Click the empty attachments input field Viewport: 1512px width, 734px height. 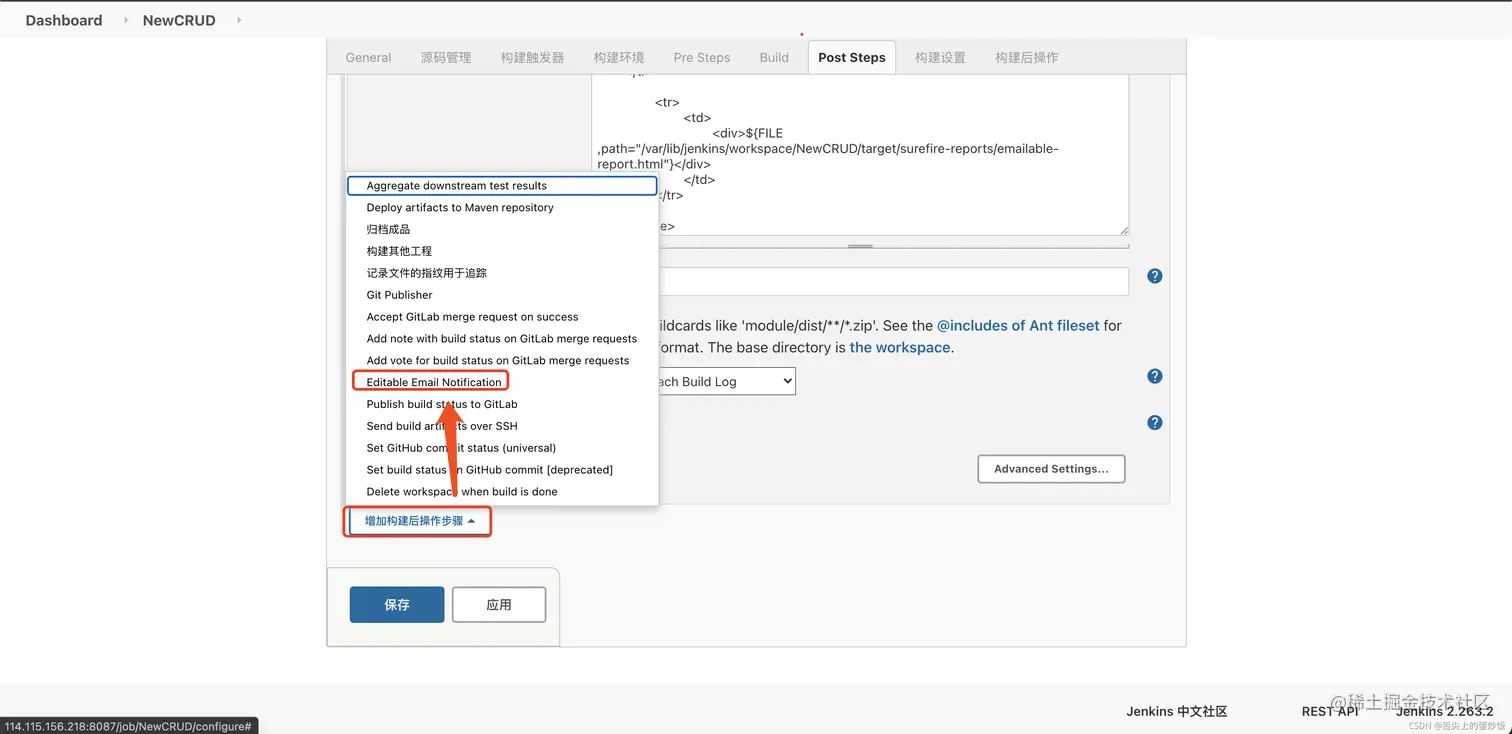[893, 281]
